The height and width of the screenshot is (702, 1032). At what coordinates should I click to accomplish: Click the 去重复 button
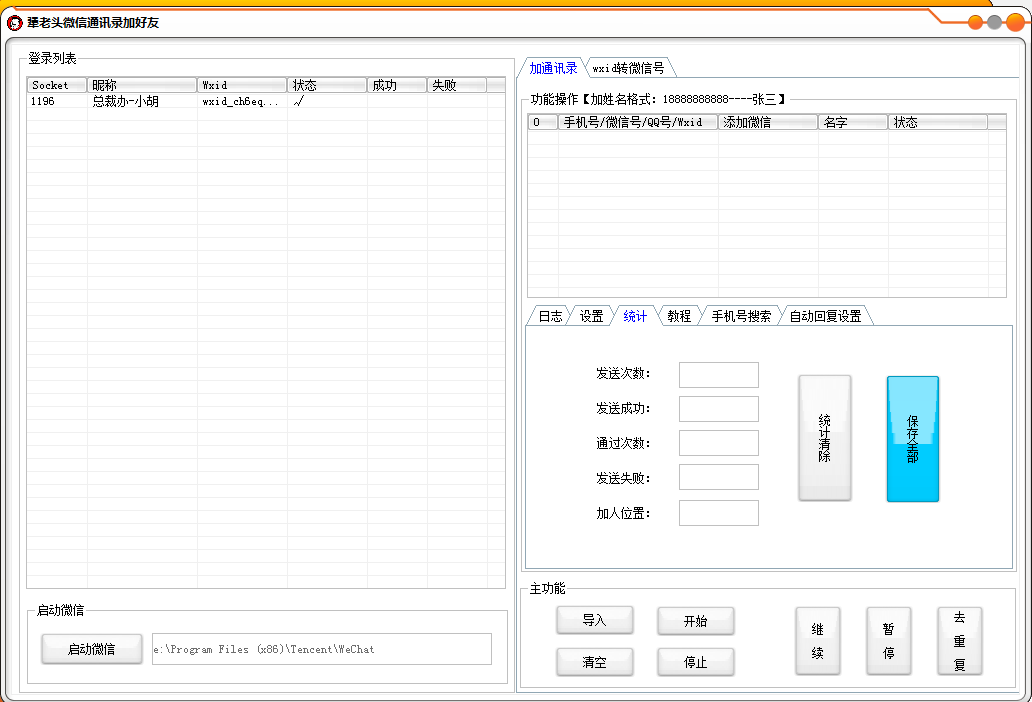pyautogui.click(x=960, y=641)
